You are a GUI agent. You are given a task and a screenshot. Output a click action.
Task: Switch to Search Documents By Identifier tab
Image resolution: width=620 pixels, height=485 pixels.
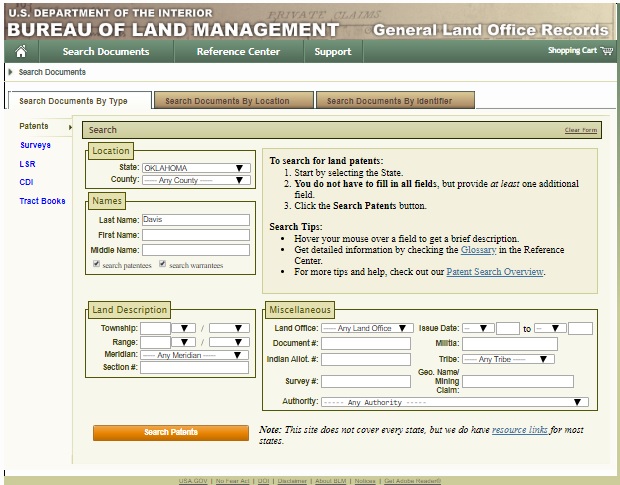(395, 100)
